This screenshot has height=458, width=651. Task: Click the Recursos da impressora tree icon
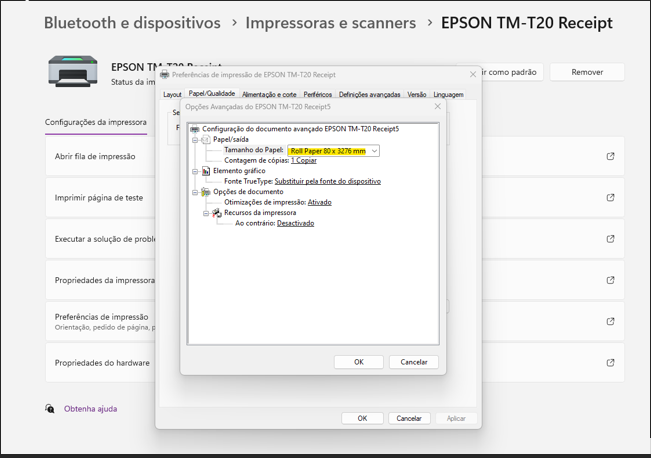217,213
